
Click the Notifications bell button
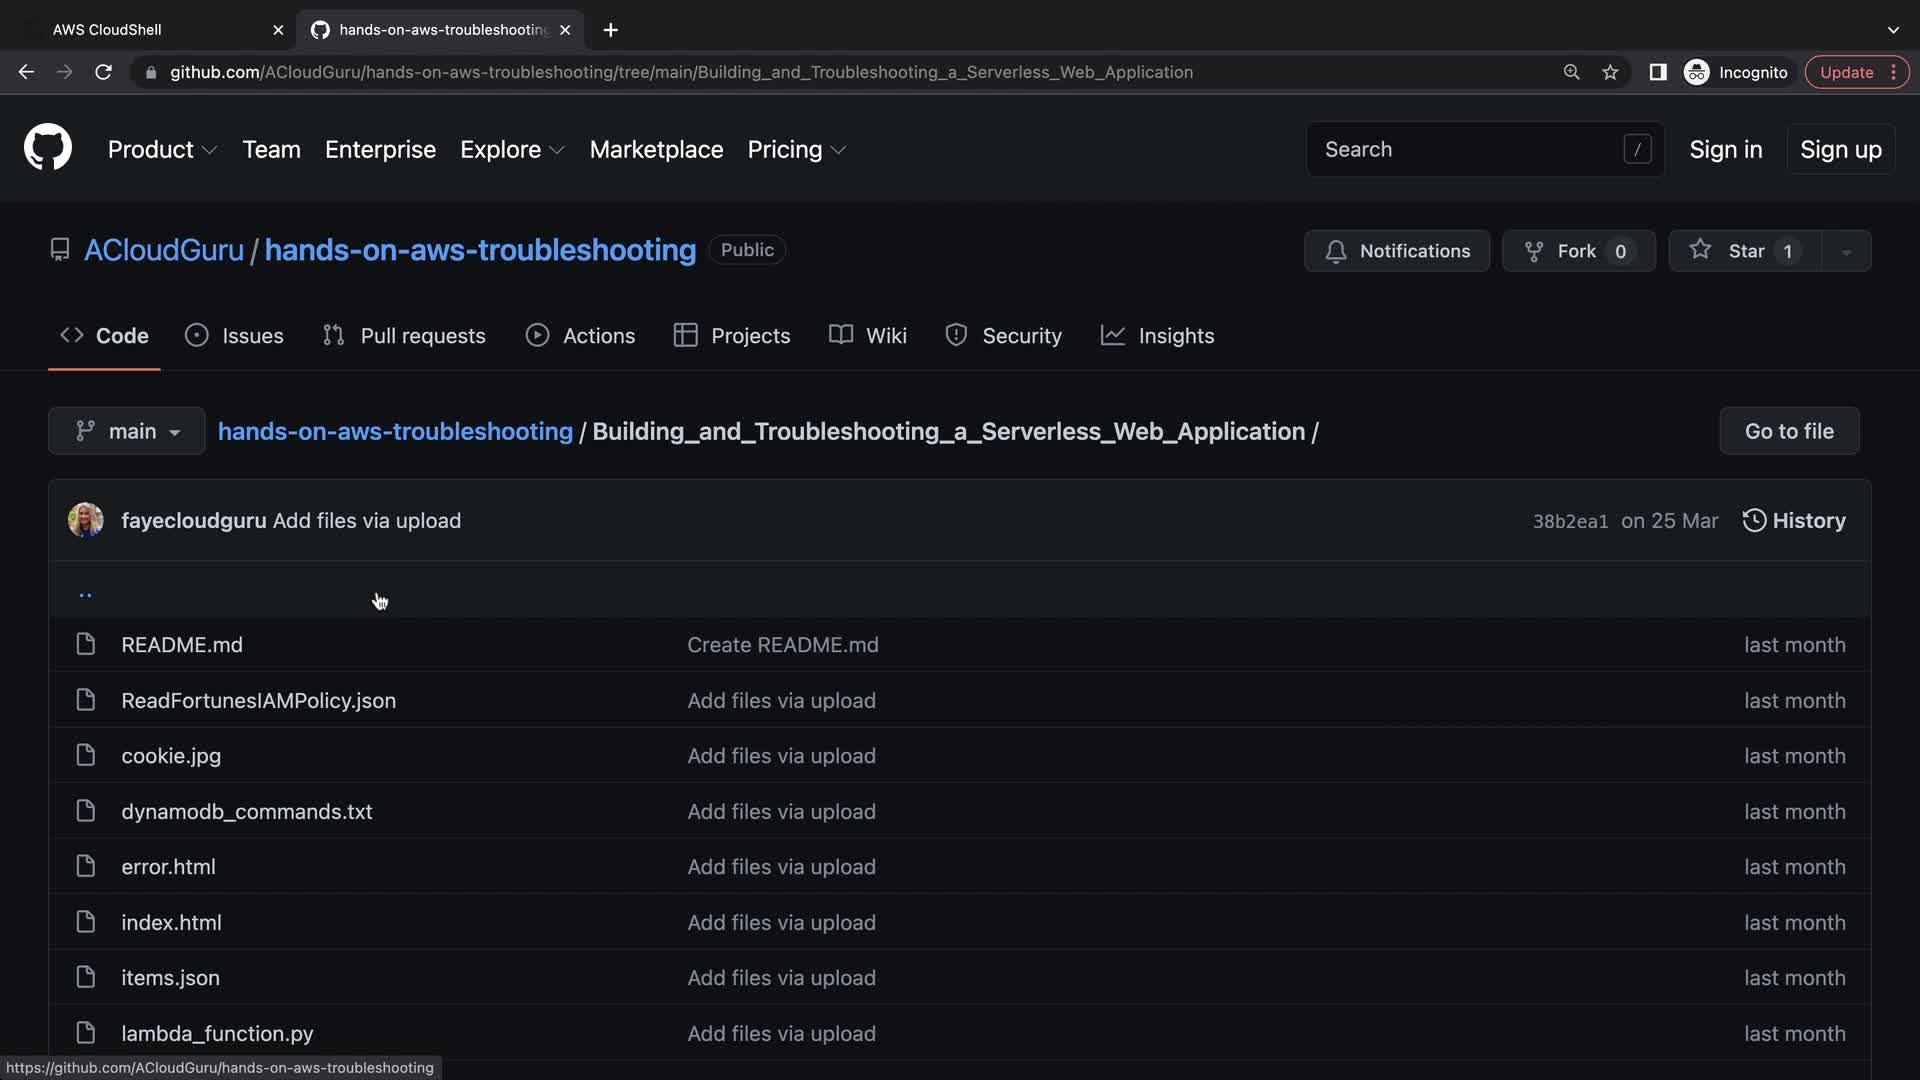tap(1396, 251)
